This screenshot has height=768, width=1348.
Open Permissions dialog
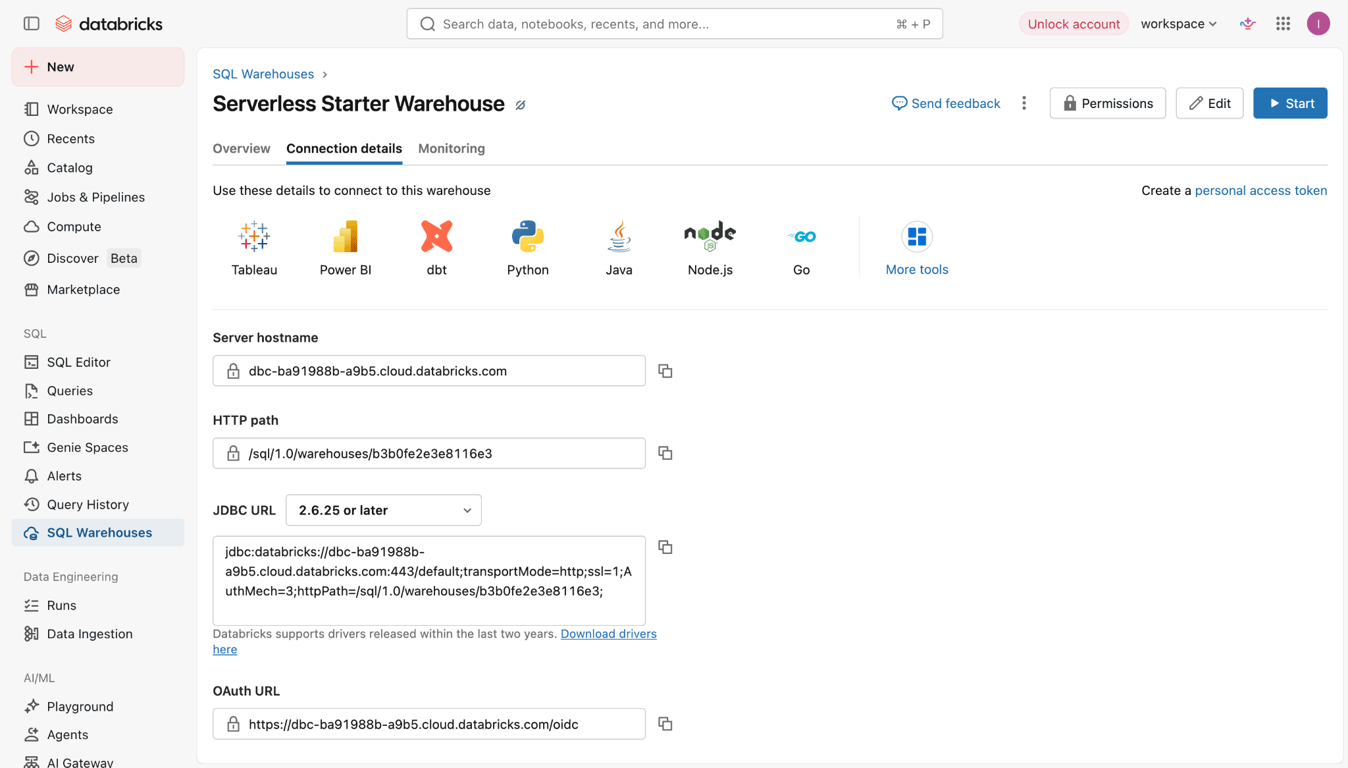tap(1107, 103)
